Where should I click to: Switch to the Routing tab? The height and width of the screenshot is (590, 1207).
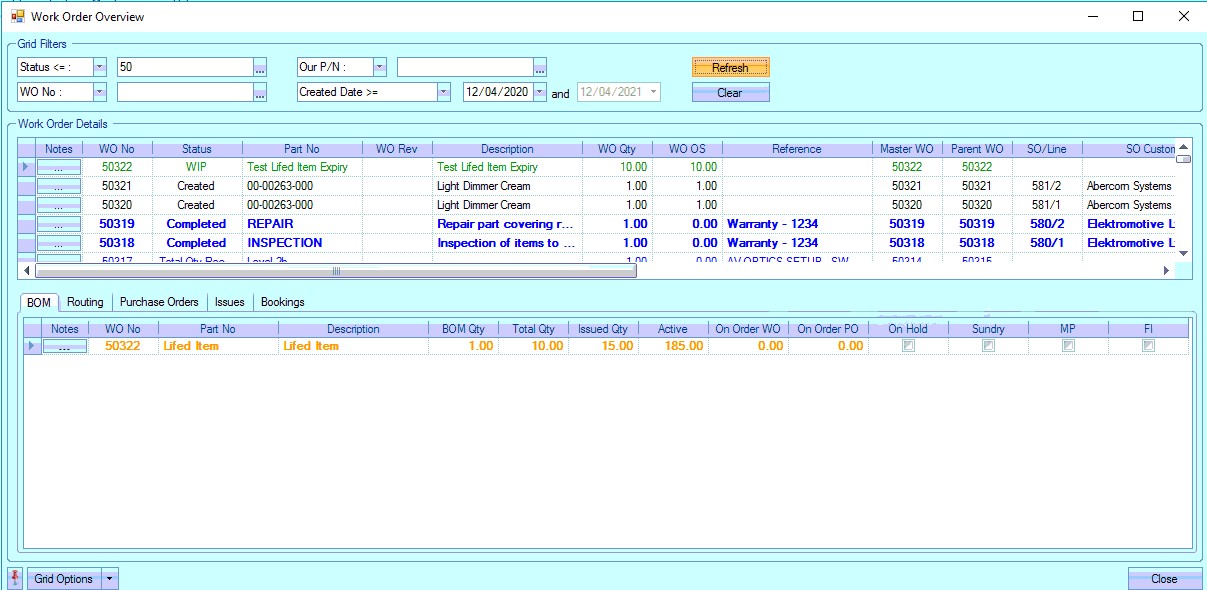85,302
